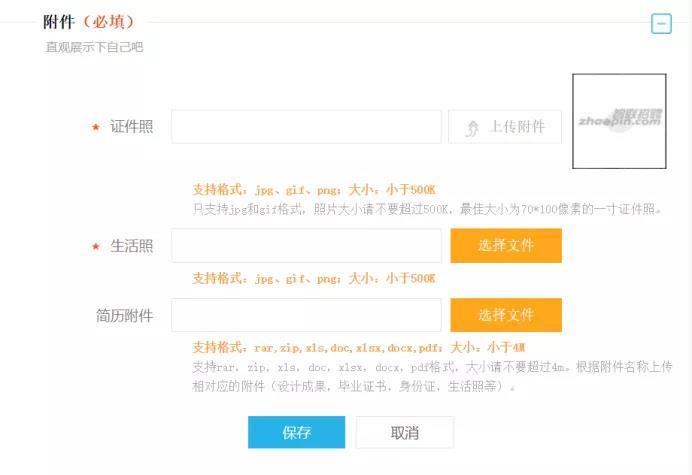Screen dimensions: 692x475
Task: Click the red asterisk beside 生活照
Action: [x=96, y=247]
